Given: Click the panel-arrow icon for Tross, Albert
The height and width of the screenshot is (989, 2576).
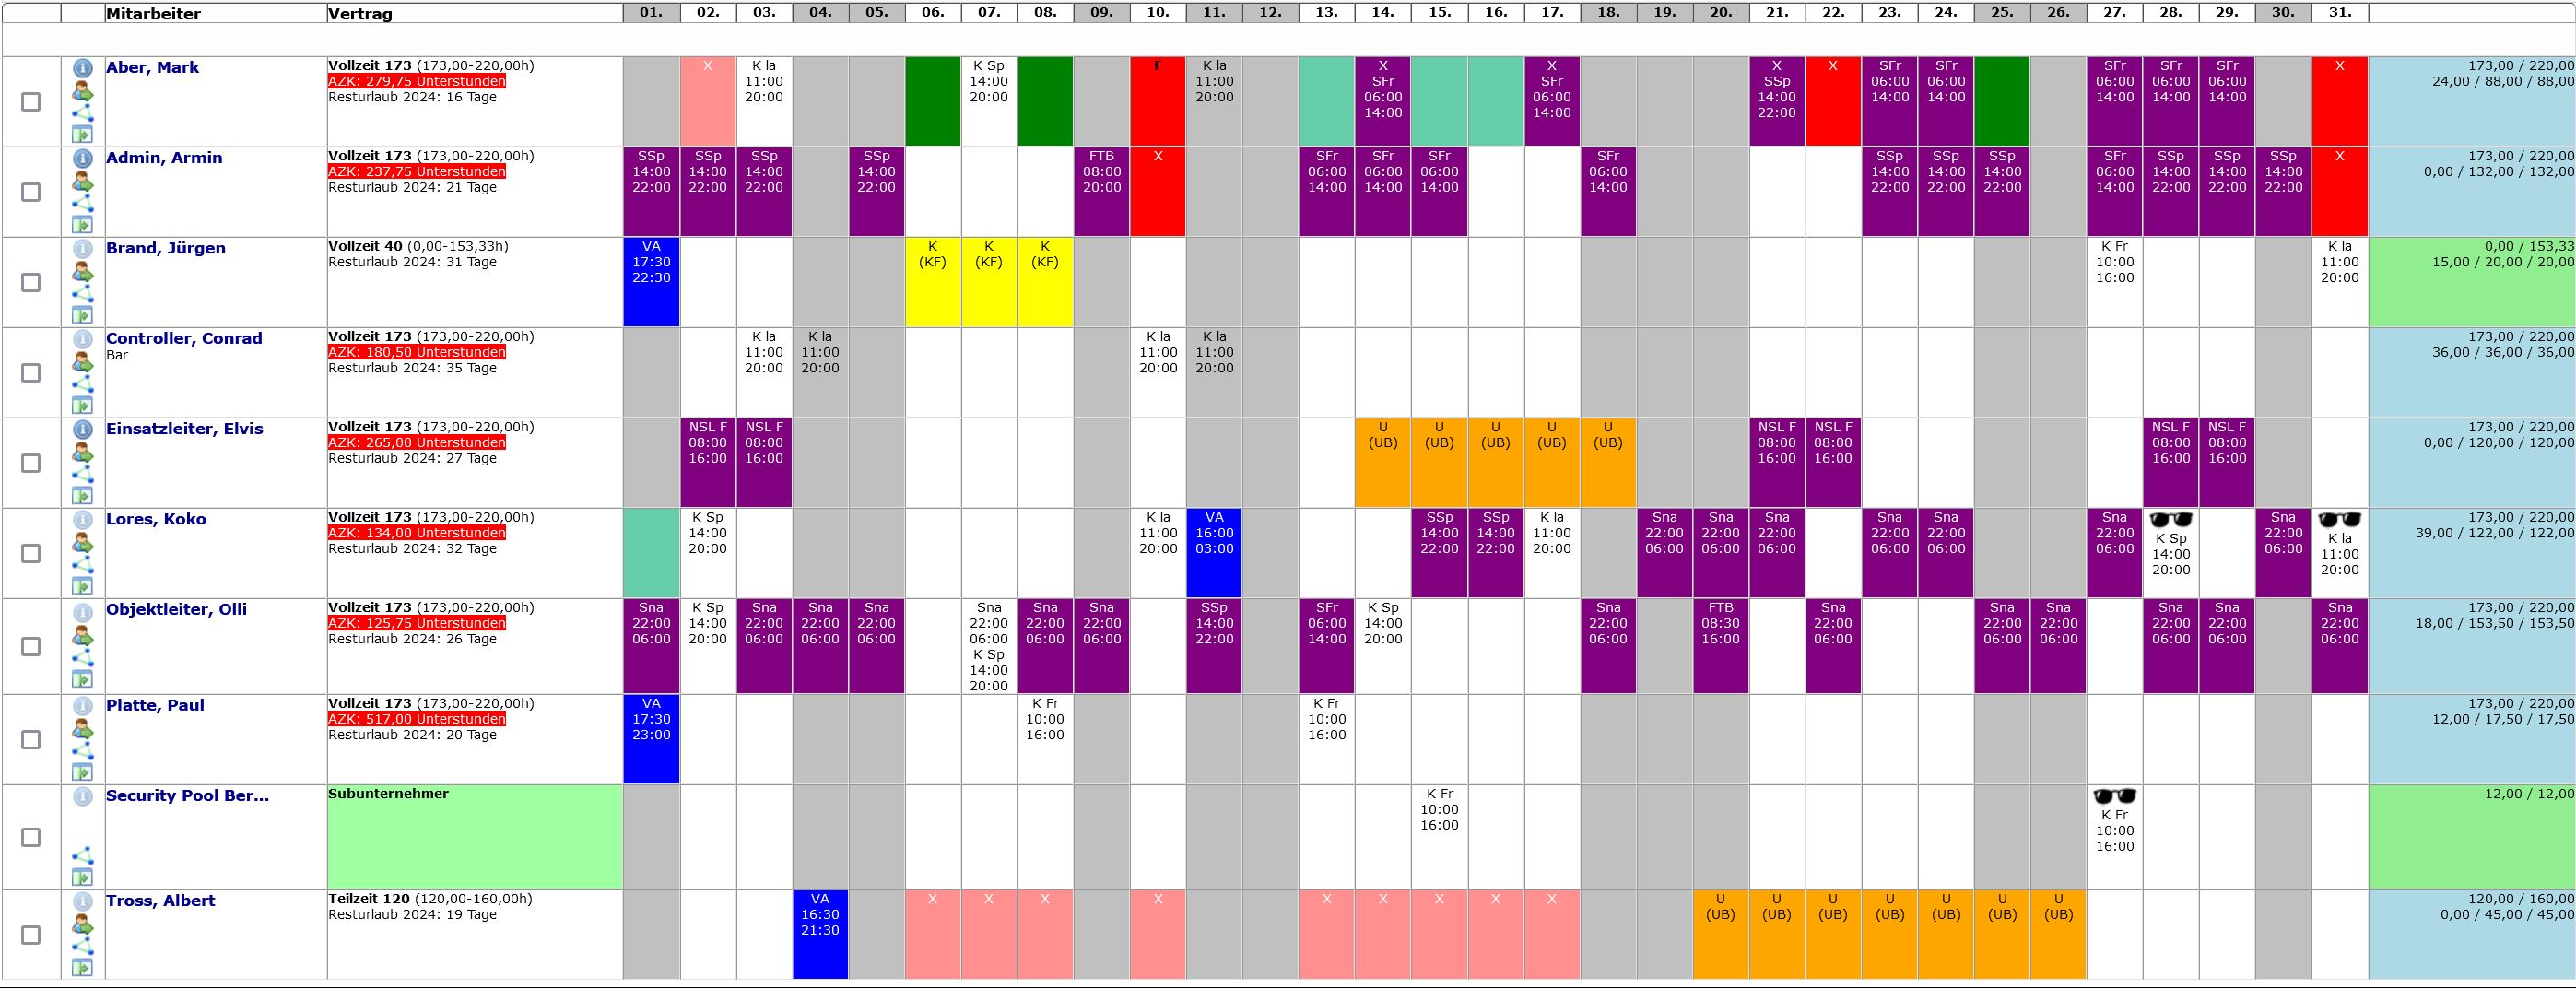Looking at the screenshot, I should pyautogui.click(x=83, y=968).
